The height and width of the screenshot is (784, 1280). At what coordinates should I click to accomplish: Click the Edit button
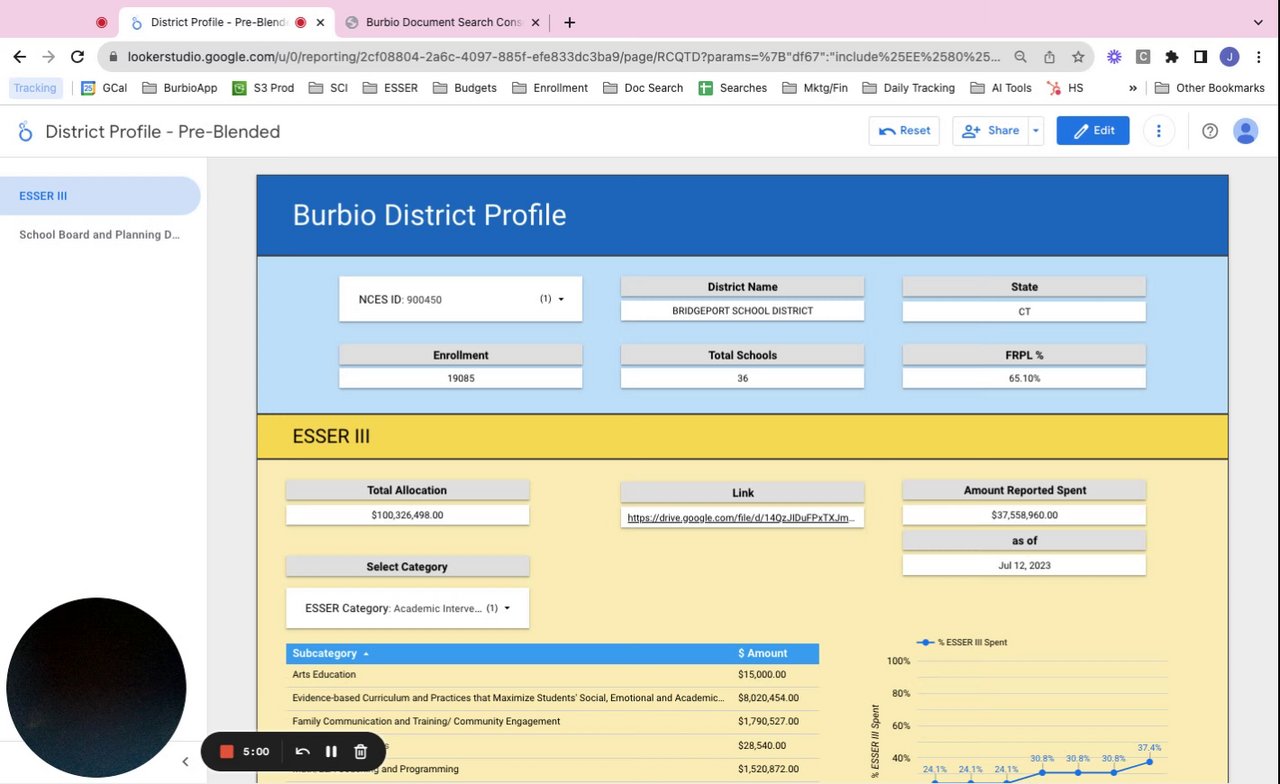1093,131
